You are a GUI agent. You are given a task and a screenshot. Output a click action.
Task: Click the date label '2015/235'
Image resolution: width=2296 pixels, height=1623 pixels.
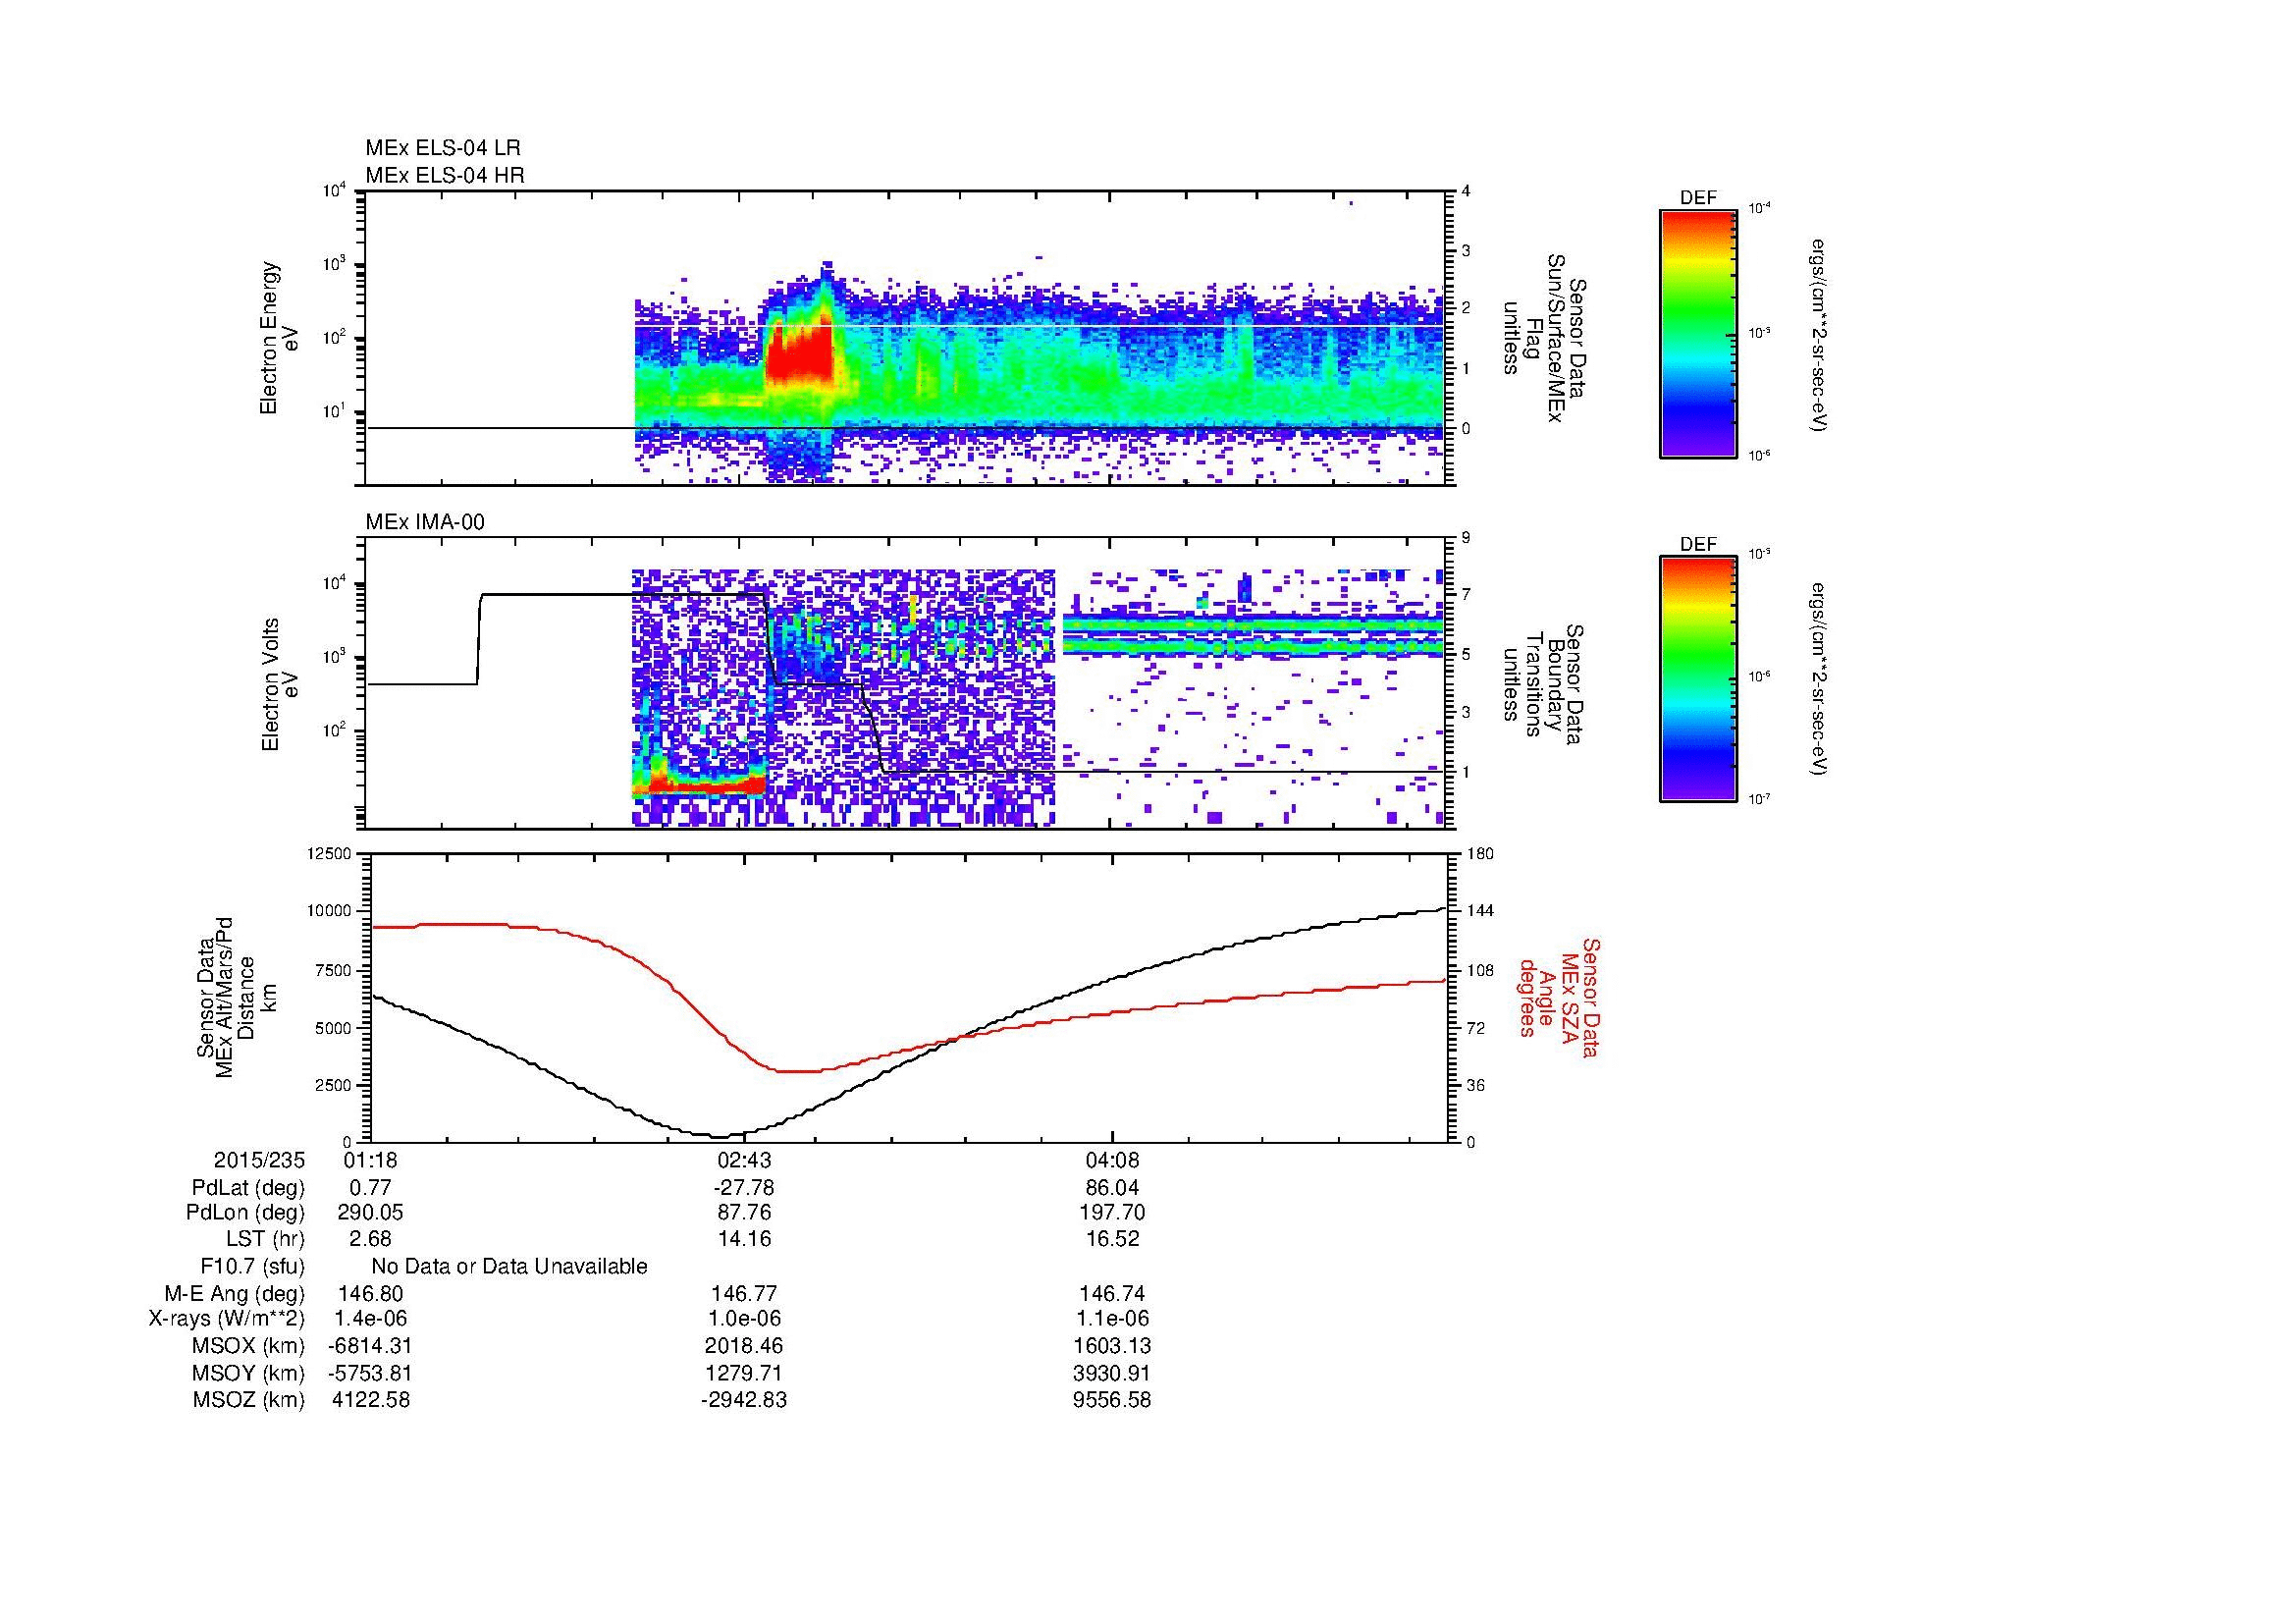click(x=259, y=1161)
